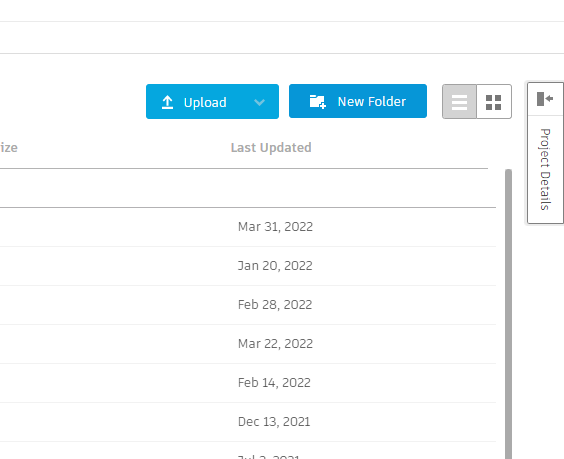Click the vertical scrollbar of file list

508,313
